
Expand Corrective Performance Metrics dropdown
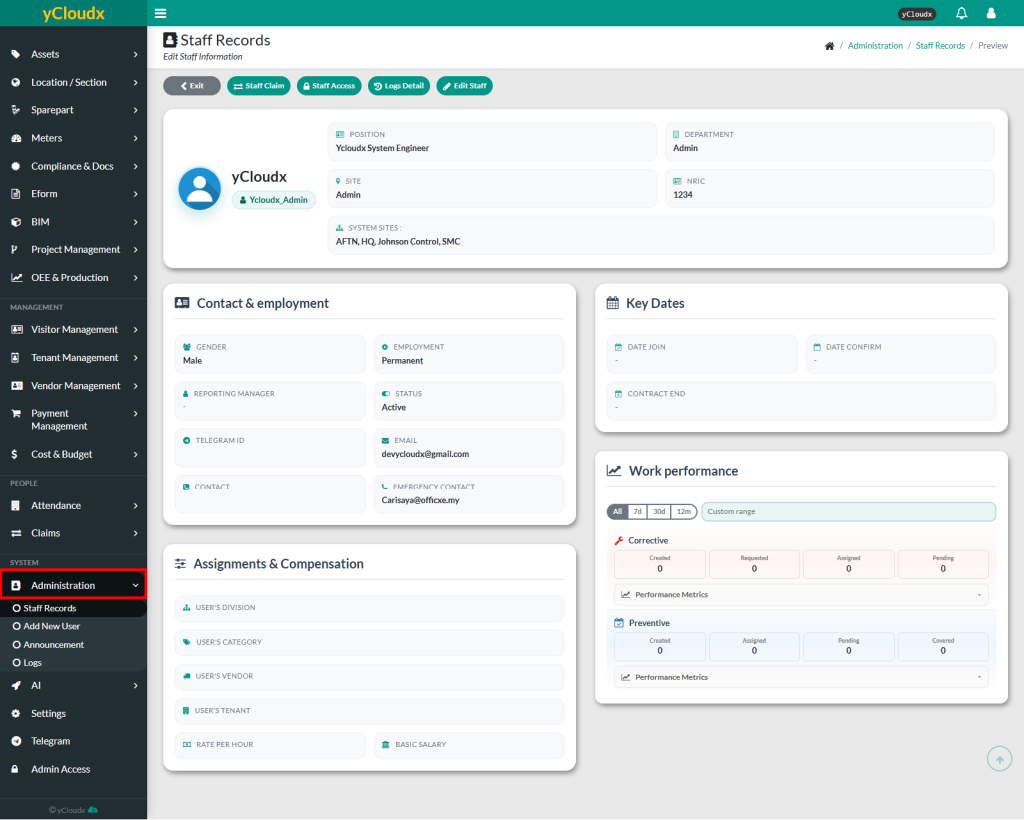801,595
